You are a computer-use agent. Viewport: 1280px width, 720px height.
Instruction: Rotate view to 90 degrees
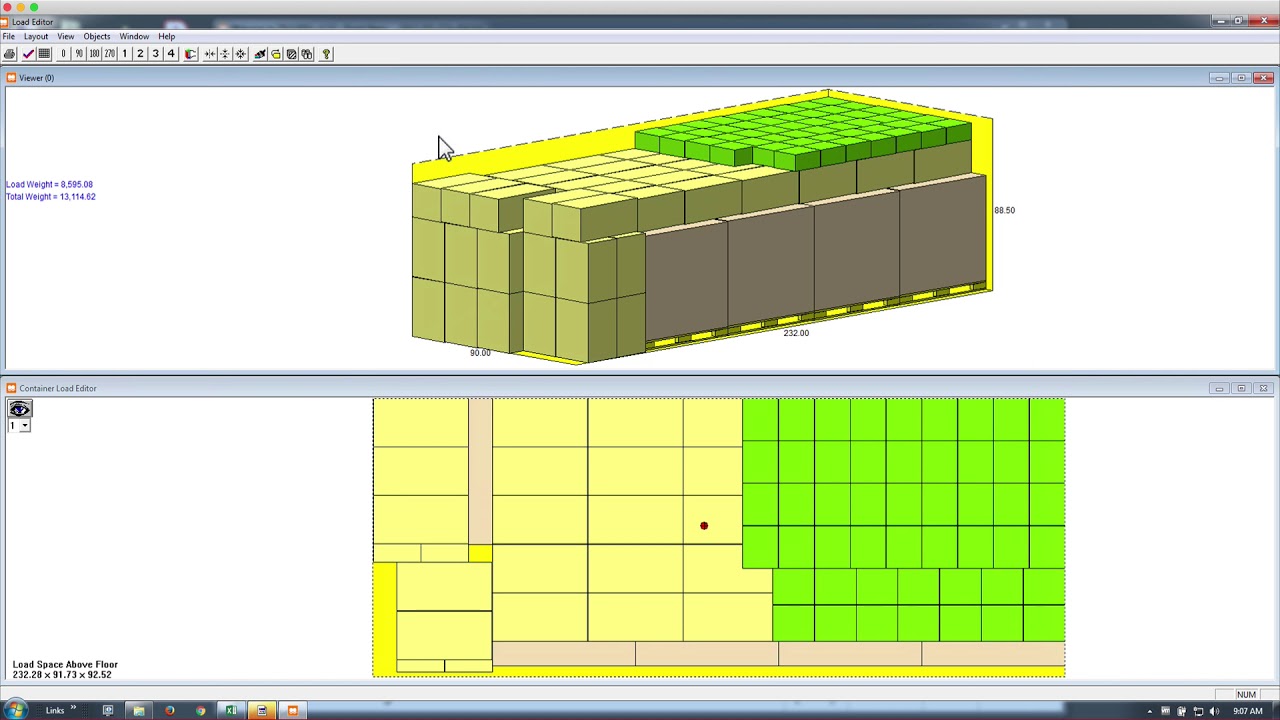[x=79, y=54]
